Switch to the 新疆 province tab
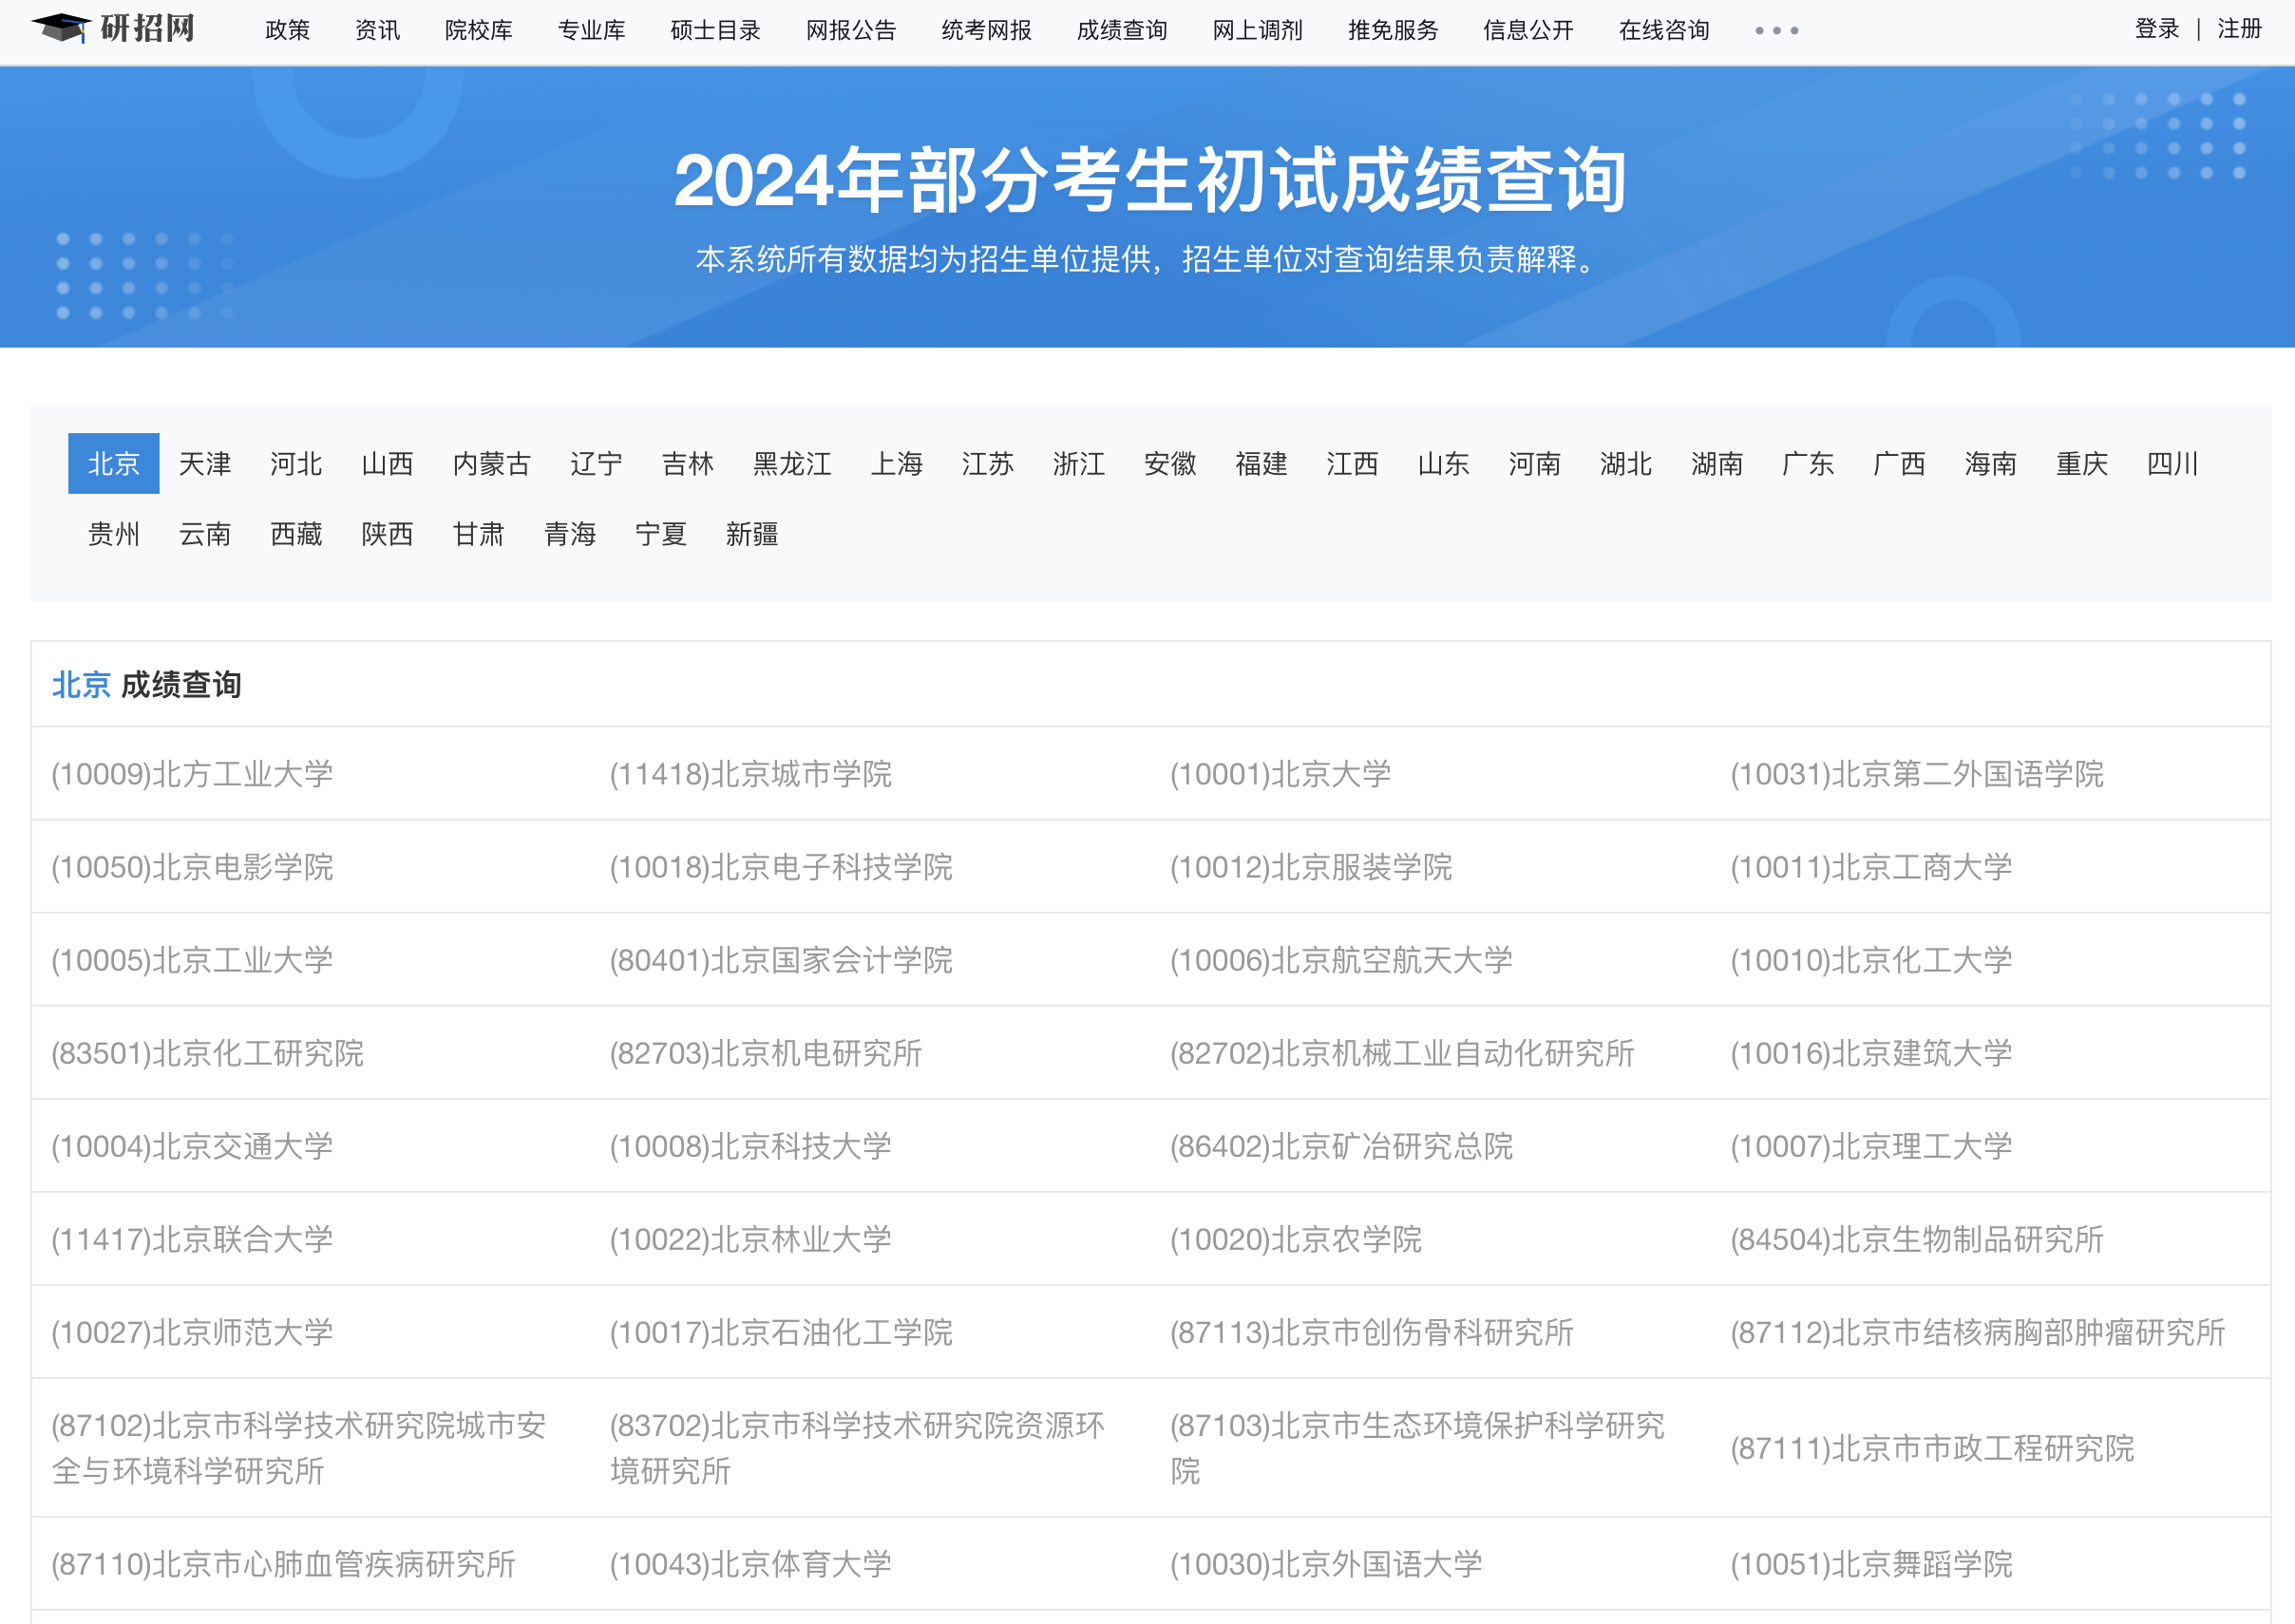The height and width of the screenshot is (1624, 2295). click(x=751, y=534)
